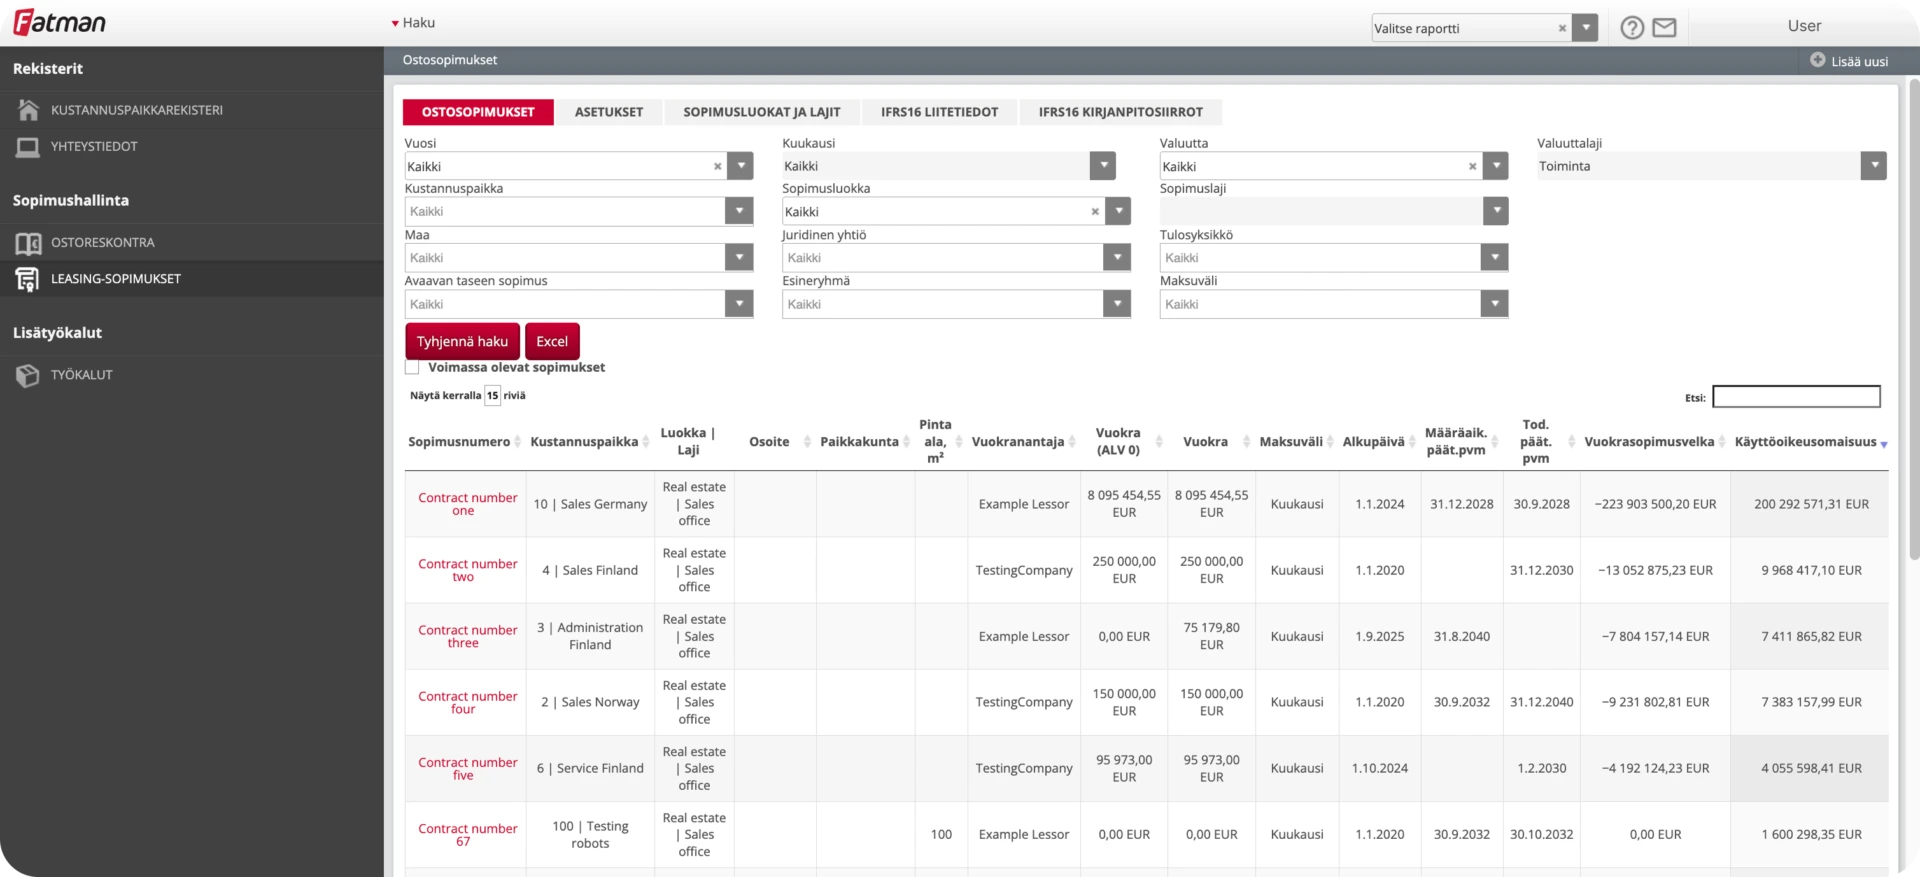
Task: Select the Yhteystiedot sidebar icon
Action: 28,147
